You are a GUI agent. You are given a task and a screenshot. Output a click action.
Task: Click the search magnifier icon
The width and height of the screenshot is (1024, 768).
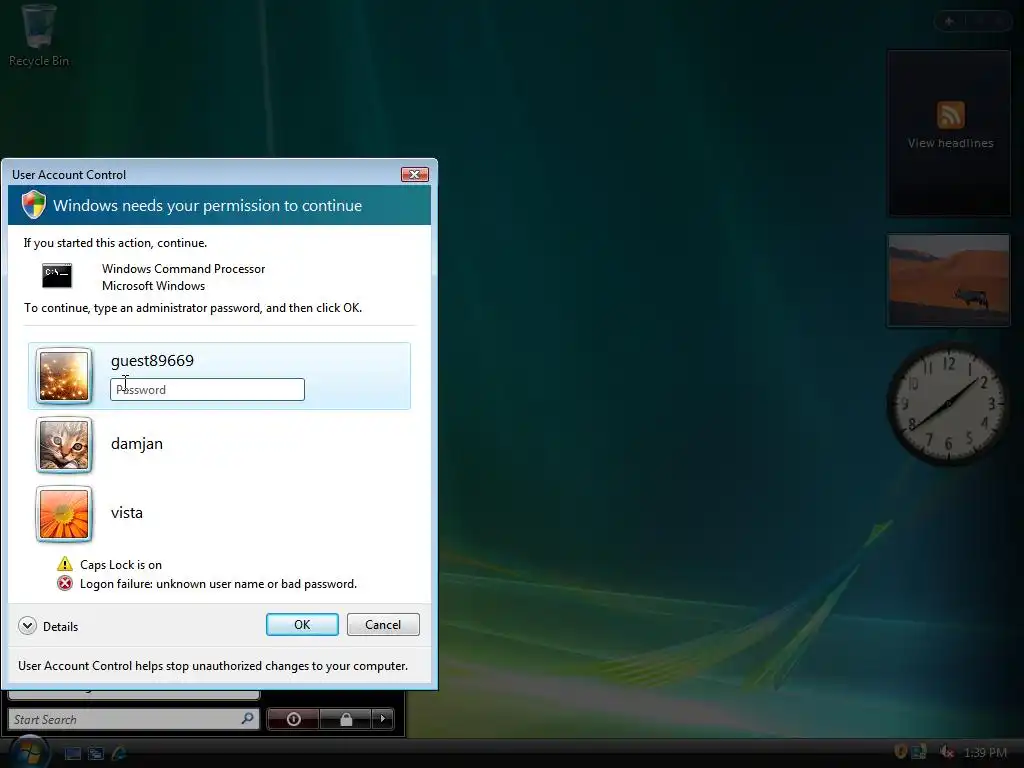[x=248, y=718]
